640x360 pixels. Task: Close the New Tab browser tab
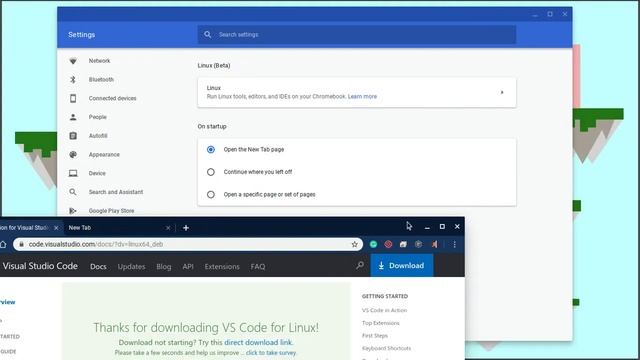(168, 228)
